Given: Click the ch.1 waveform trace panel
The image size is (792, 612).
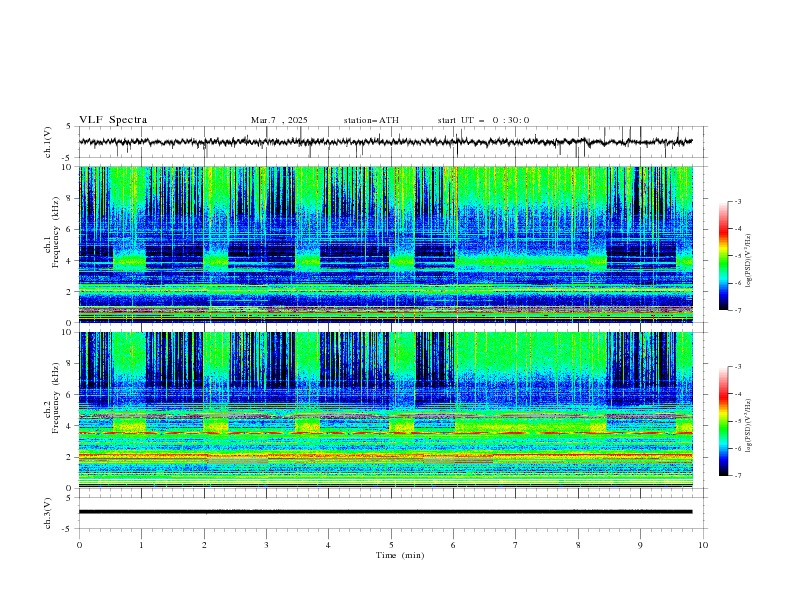Looking at the screenshot, I should coord(393,142).
